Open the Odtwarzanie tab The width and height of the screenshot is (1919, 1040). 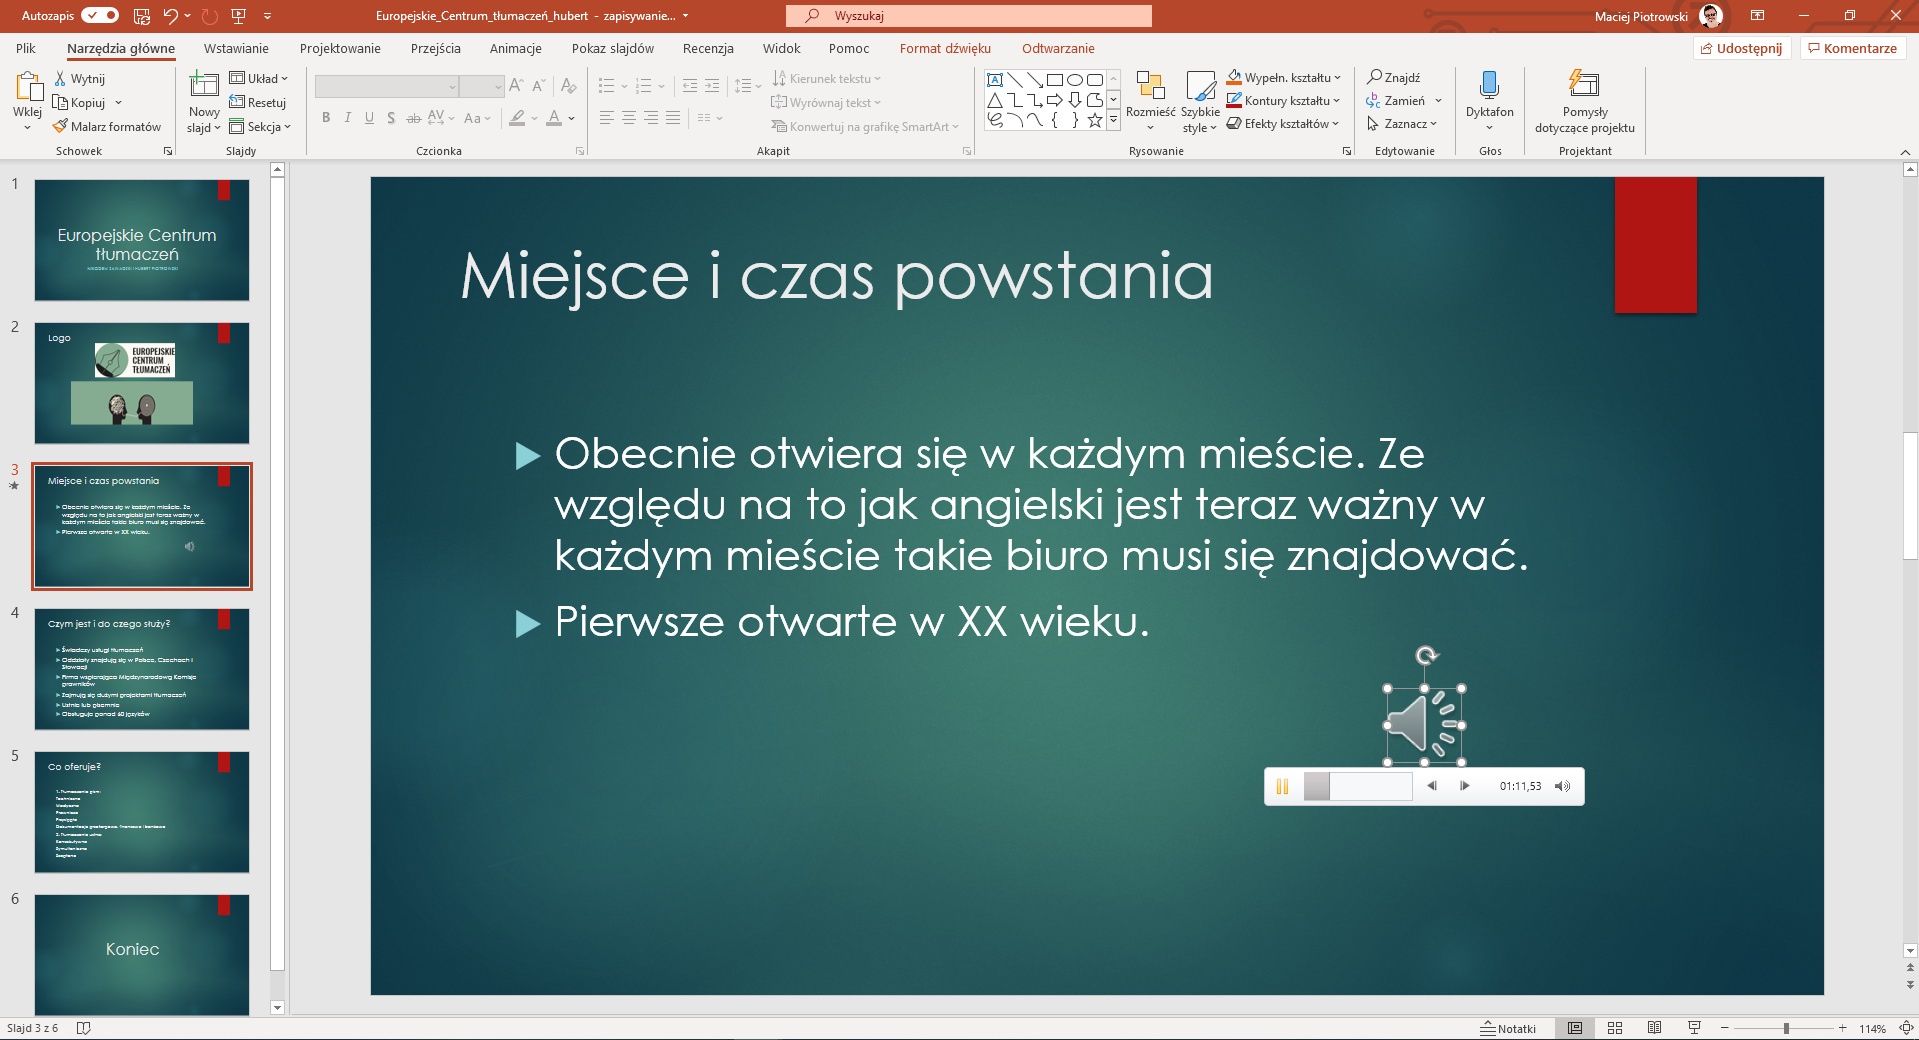(1058, 48)
